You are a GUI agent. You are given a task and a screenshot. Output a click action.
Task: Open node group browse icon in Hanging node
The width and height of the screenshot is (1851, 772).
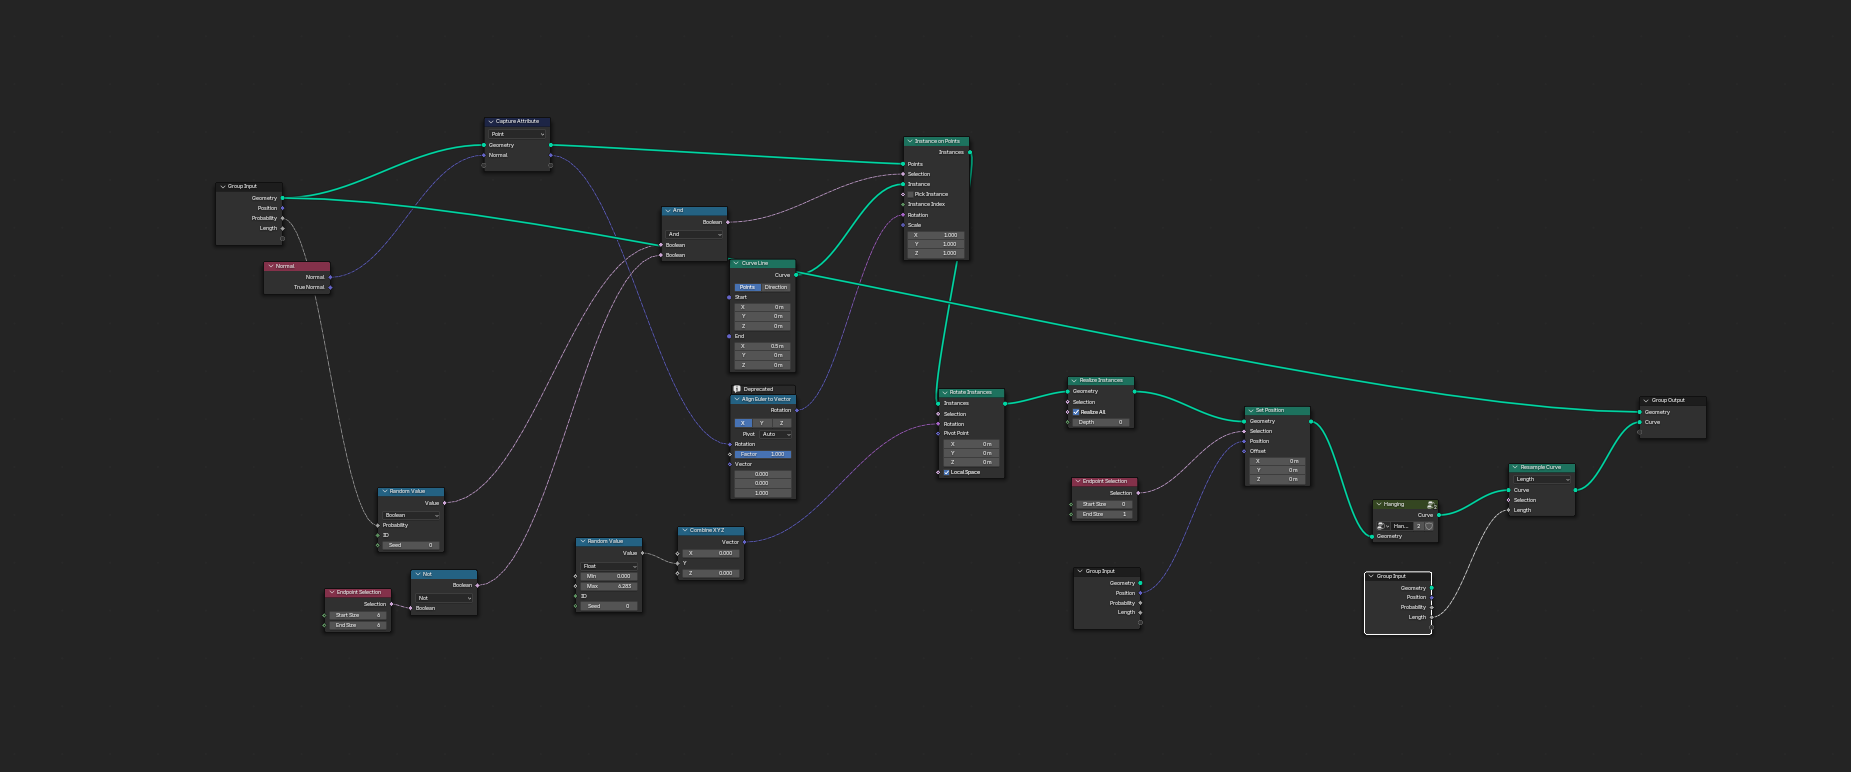[x=1383, y=526]
